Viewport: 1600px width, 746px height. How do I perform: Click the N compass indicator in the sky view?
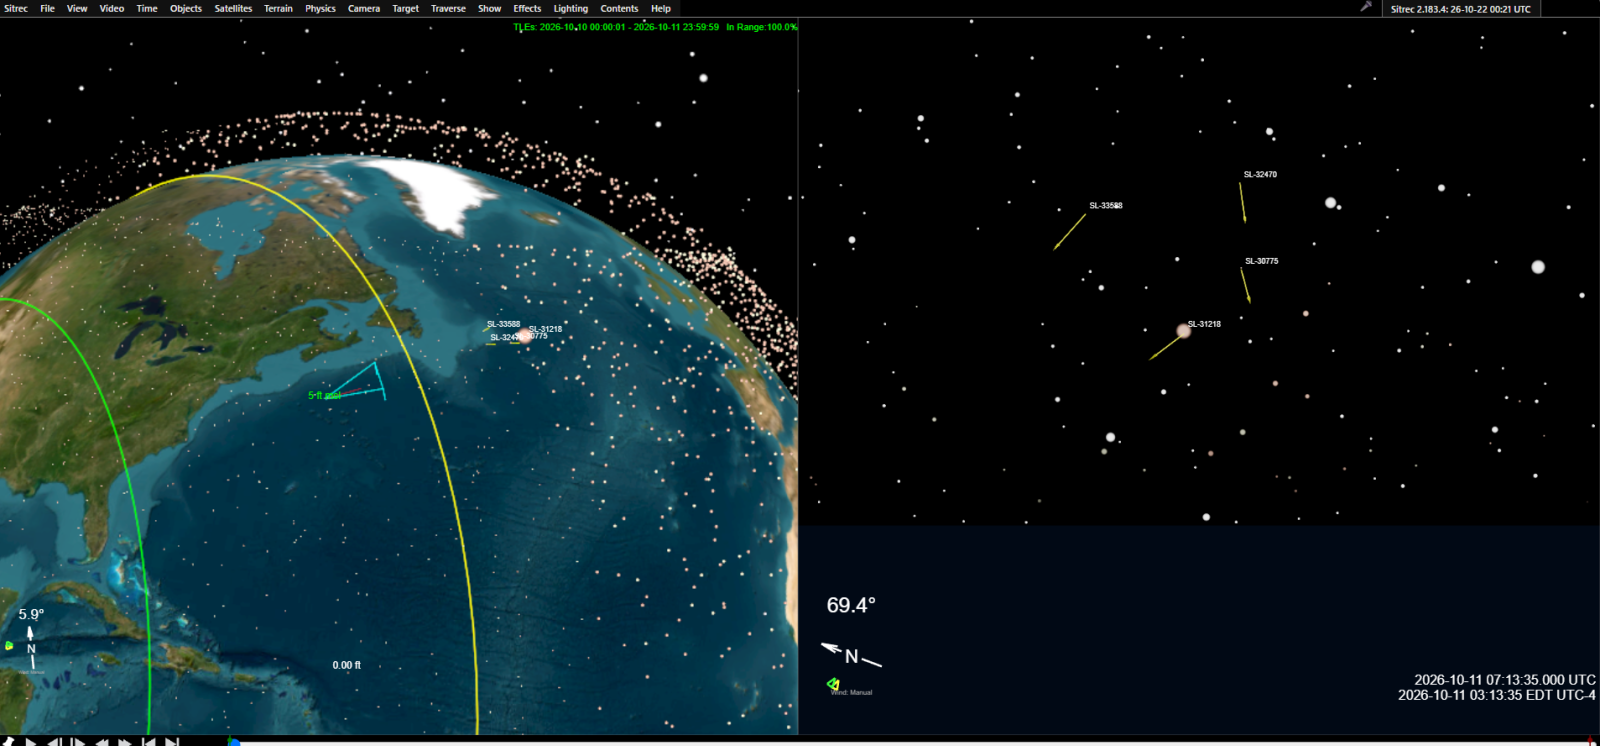point(851,655)
